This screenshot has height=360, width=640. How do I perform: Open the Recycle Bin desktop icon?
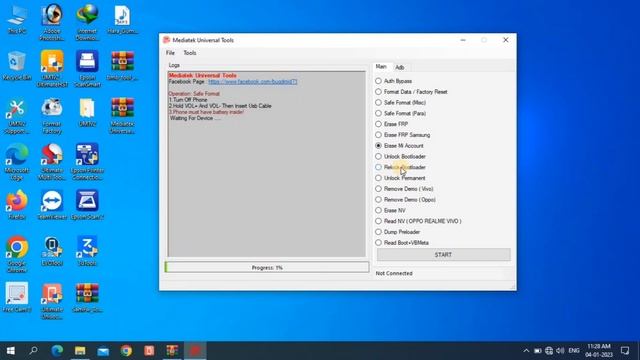[17, 65]
